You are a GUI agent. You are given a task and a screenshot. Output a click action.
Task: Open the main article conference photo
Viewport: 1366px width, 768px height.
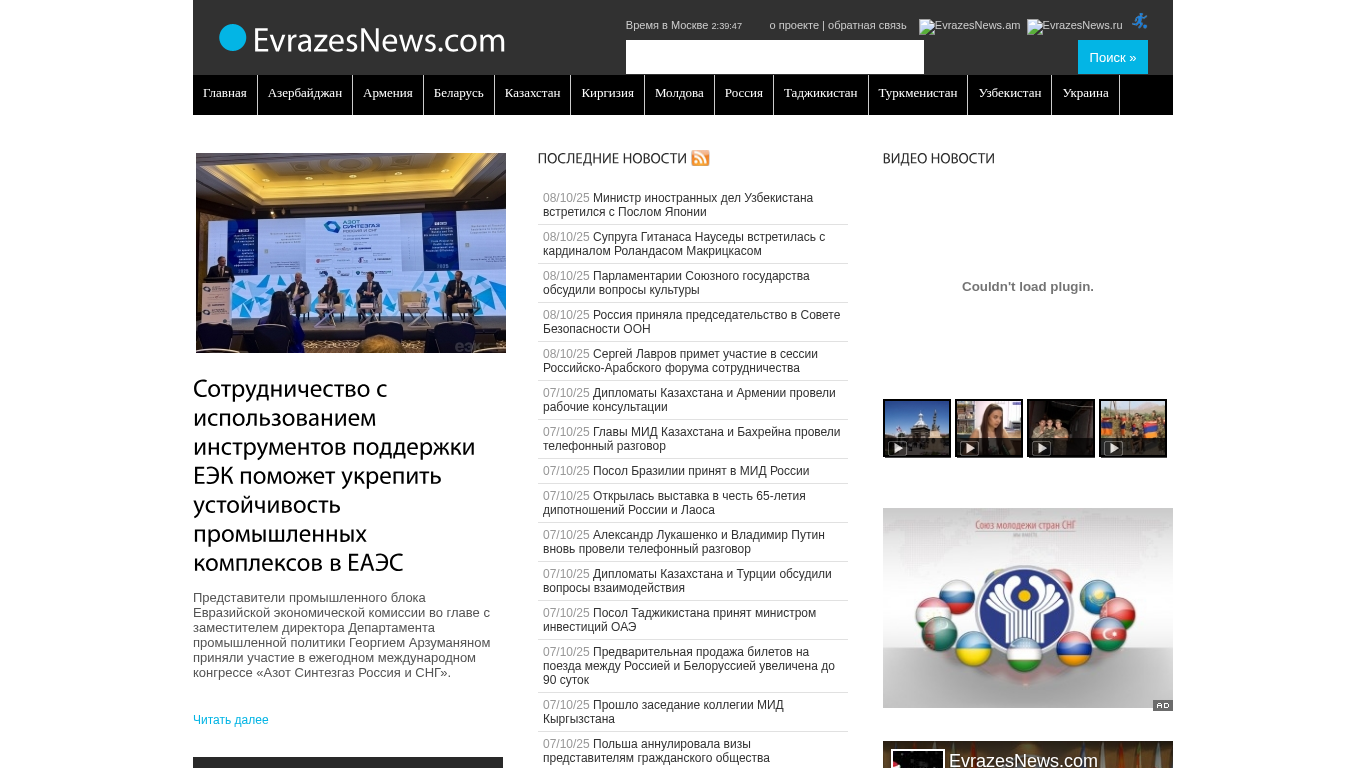351,253
